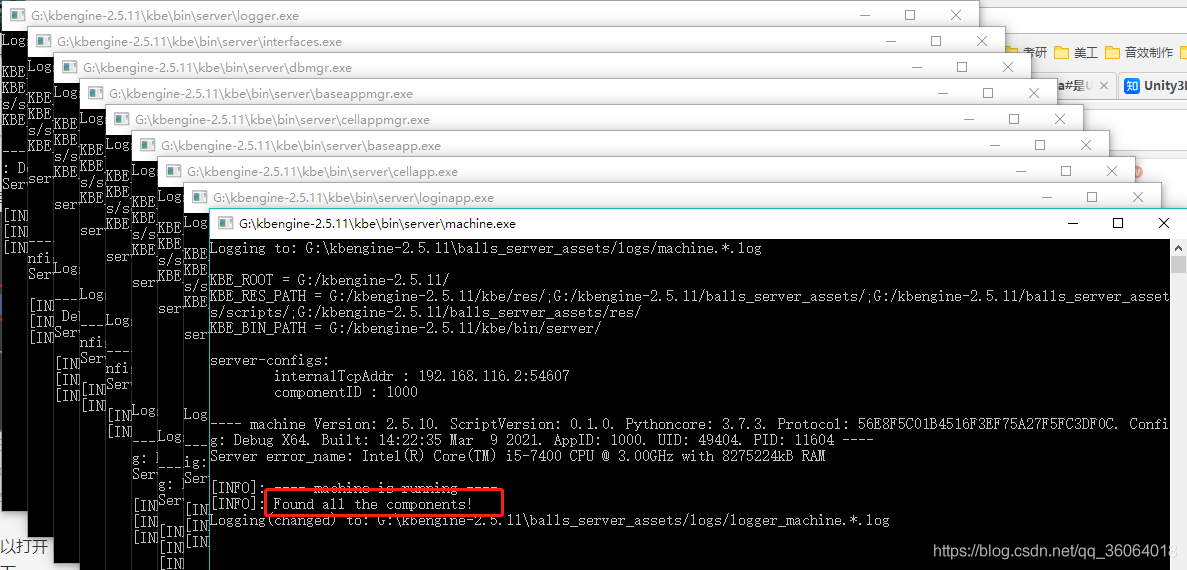Click the cellapp.exe title bar text
Image resolution: width=1187 pixels, height=570 pixels.
pyautogui.click(x=322, y=172)
